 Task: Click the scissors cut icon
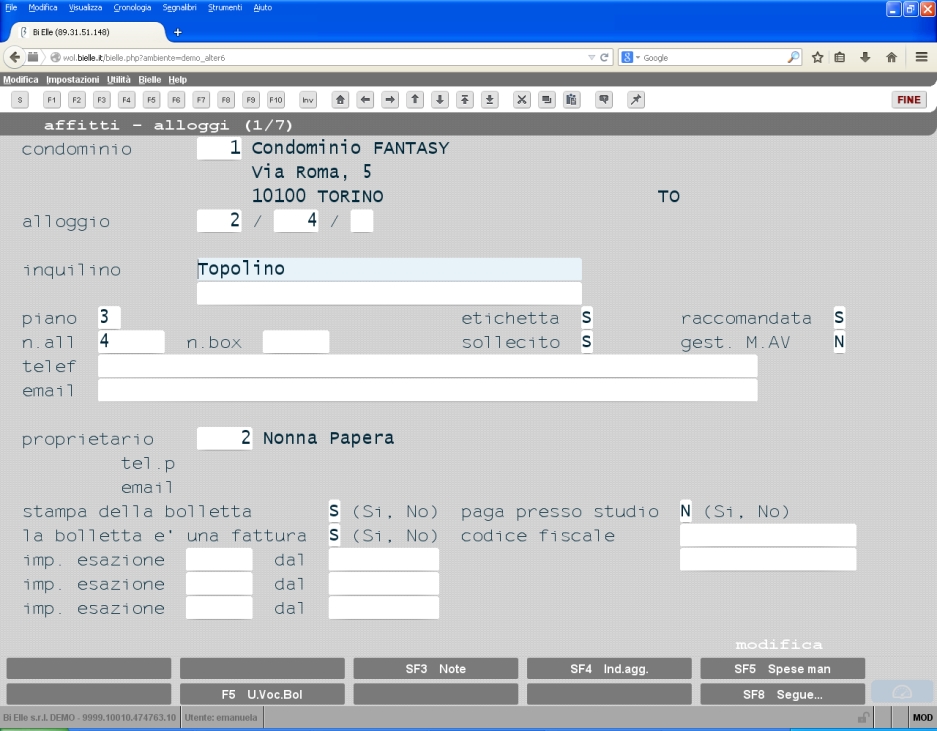[522, 100]
